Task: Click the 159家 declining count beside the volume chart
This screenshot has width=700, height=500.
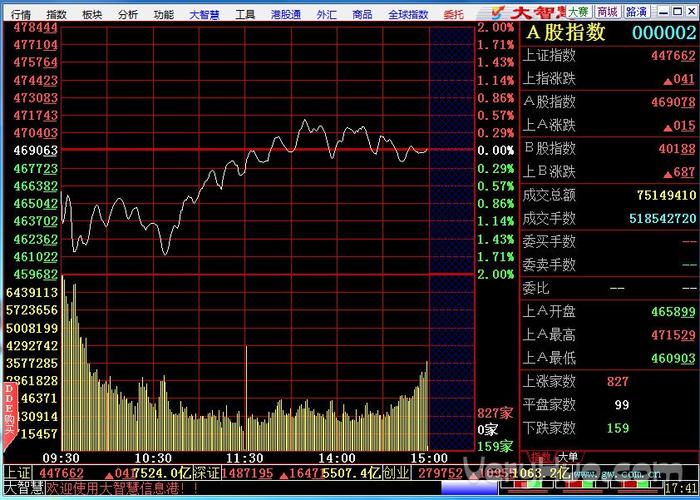Action: coord(495,446)
